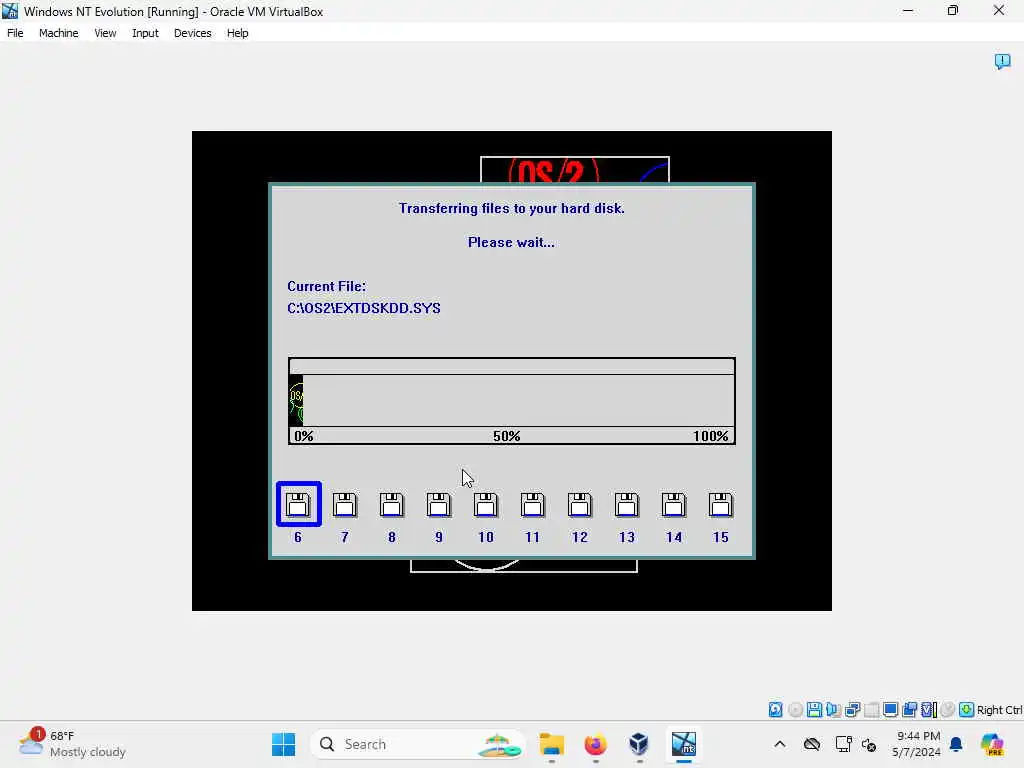Select floppy disk 7 icon
Screen dimensions: 1024x768
point(345,504)
